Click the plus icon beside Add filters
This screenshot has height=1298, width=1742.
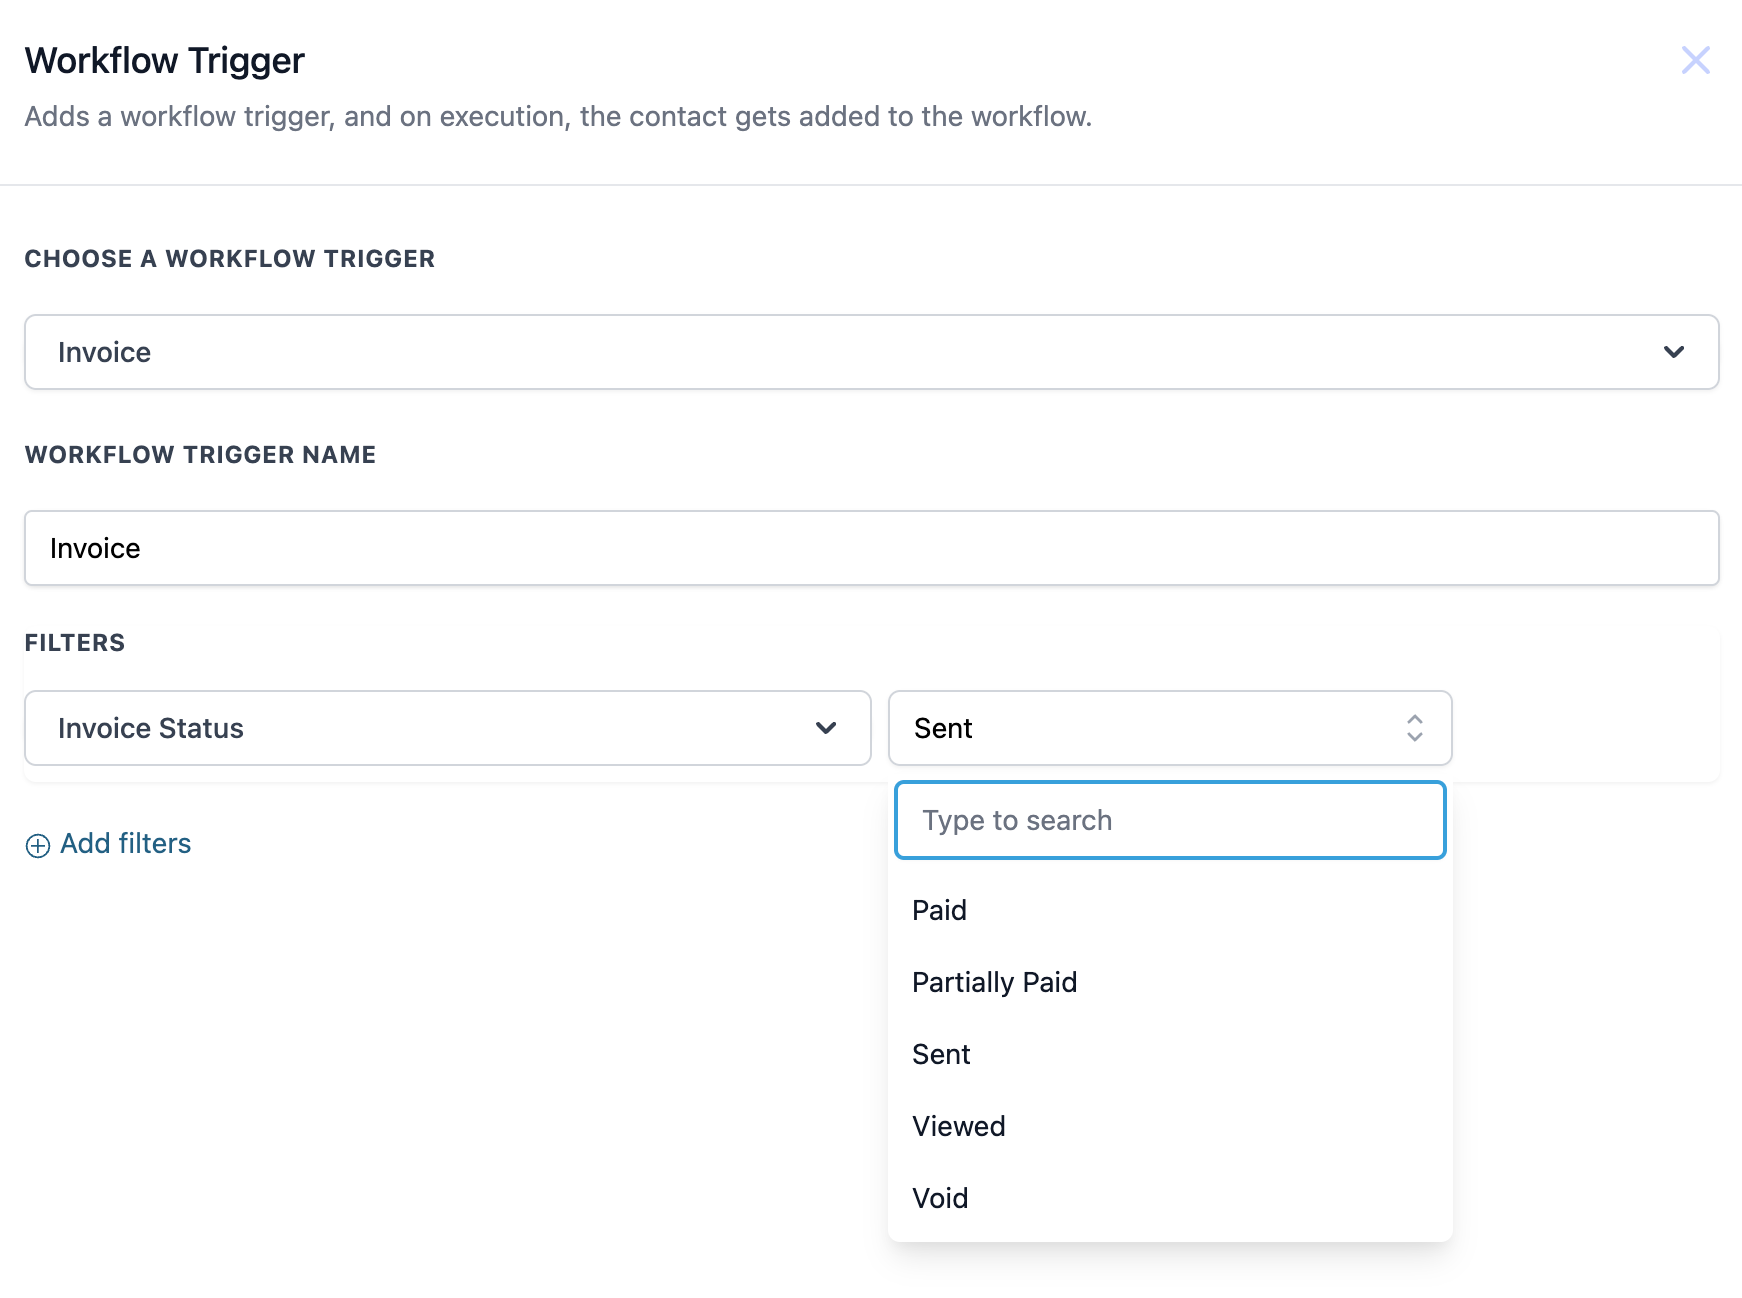click(38, 846)
